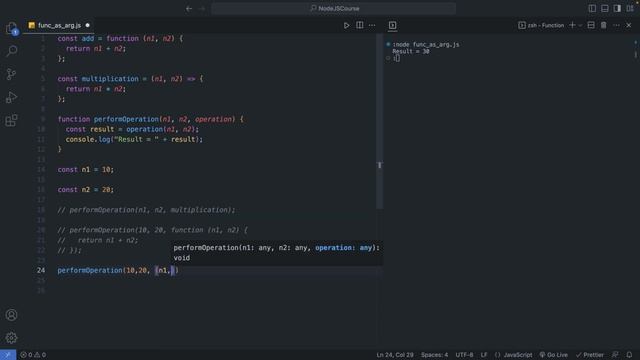The image size is (640, 360).
Task: Click commented performOperation multiplication line
Action: (146, 210)
